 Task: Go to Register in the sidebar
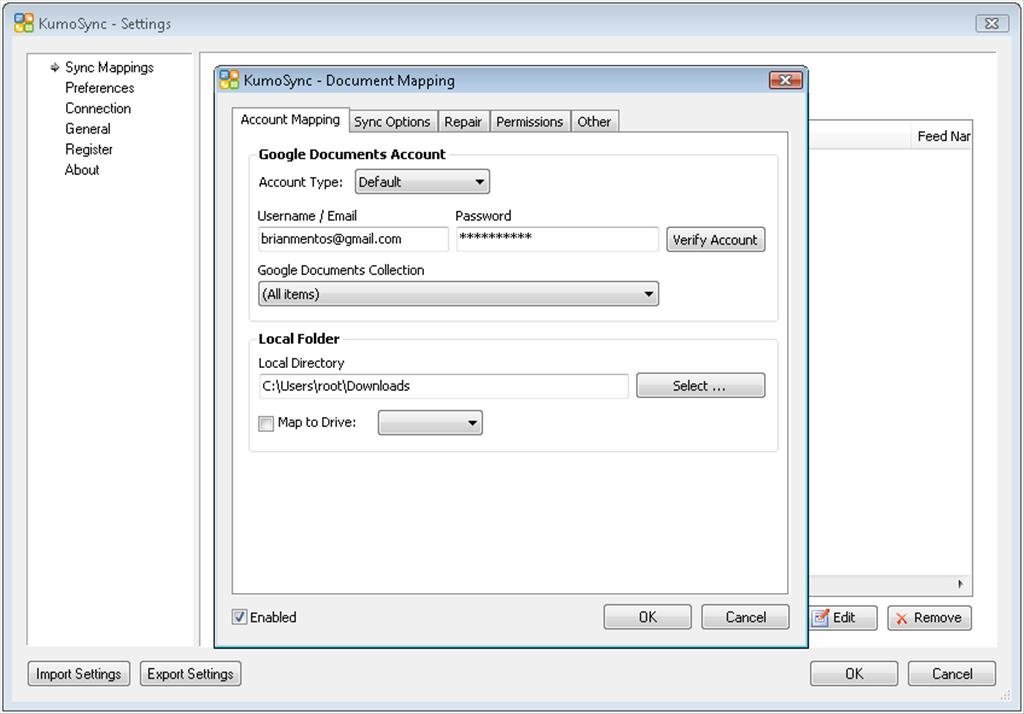(x=89, y=149)
